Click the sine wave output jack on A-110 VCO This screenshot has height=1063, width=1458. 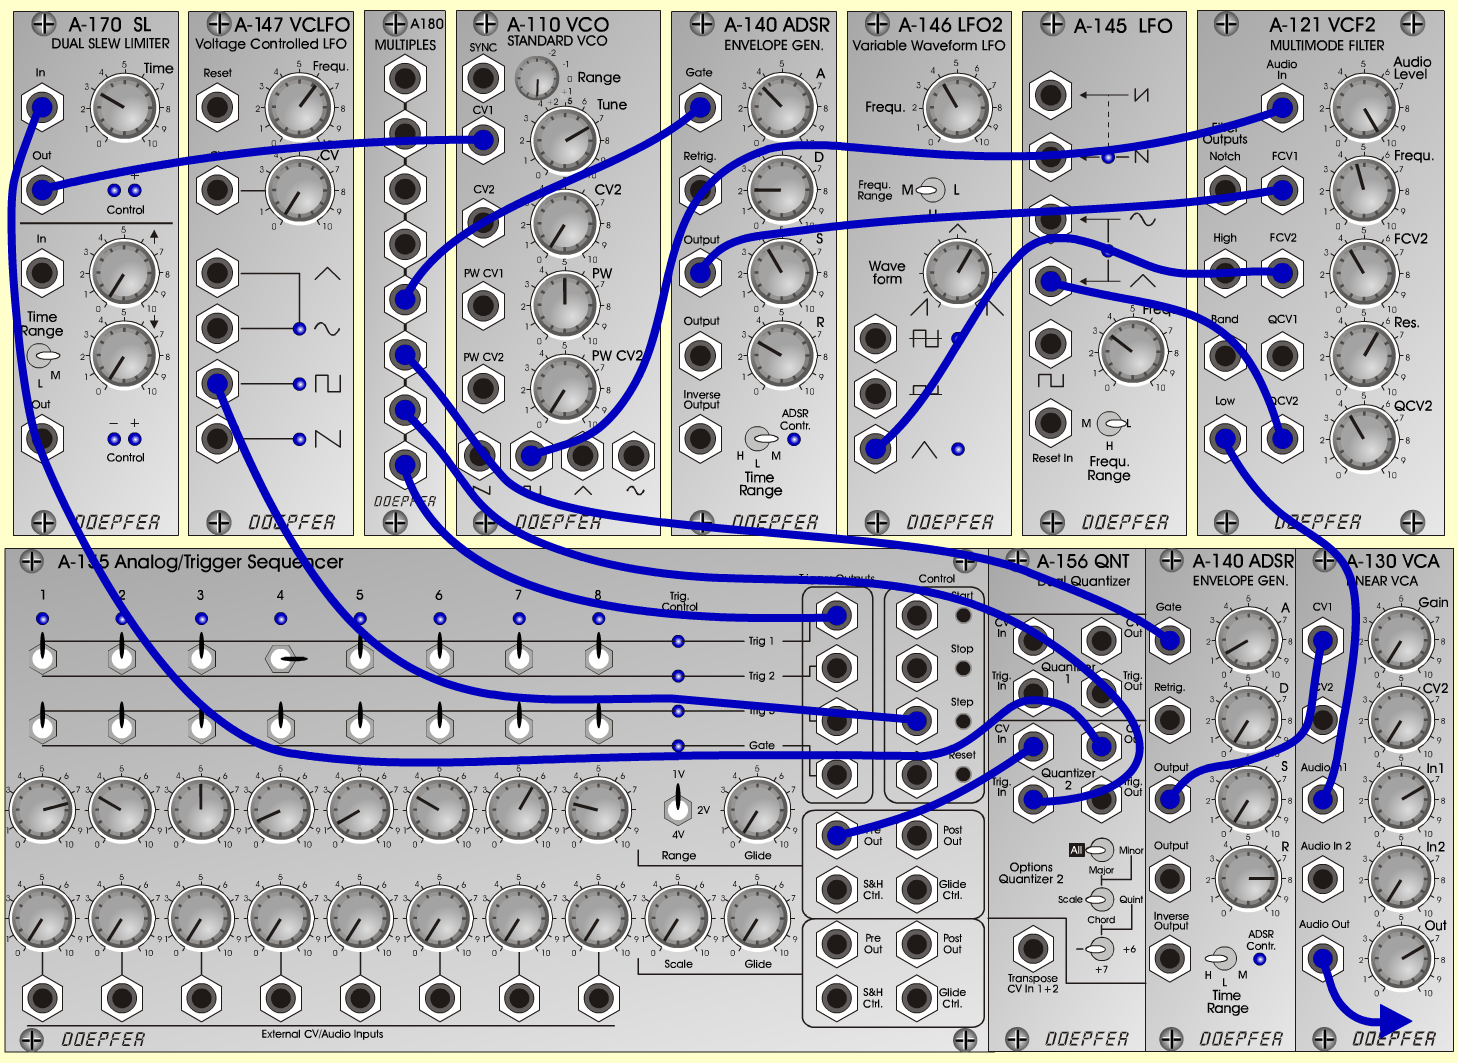[x=634, y=456]
